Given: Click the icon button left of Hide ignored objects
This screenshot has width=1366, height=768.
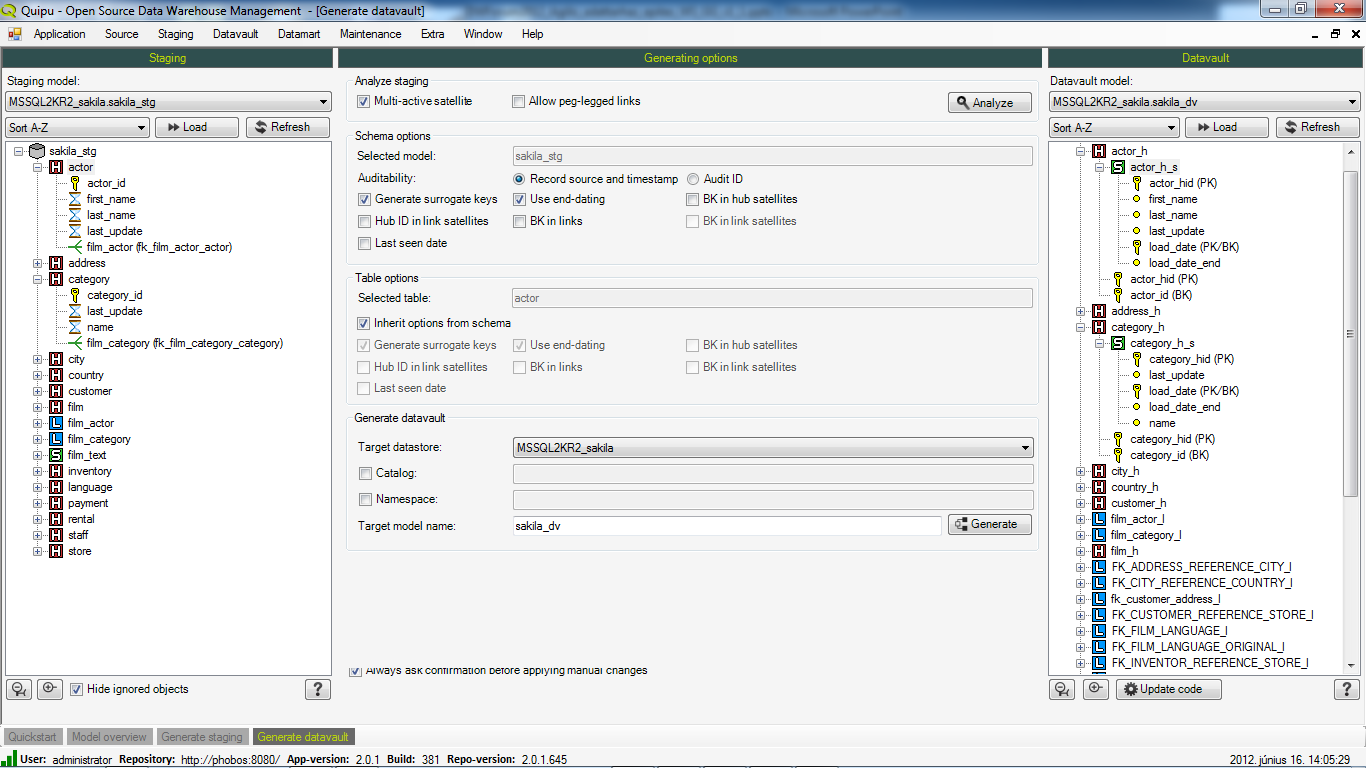Looking at the screenshot, I should pyautogui.click(x=50, y=689).
